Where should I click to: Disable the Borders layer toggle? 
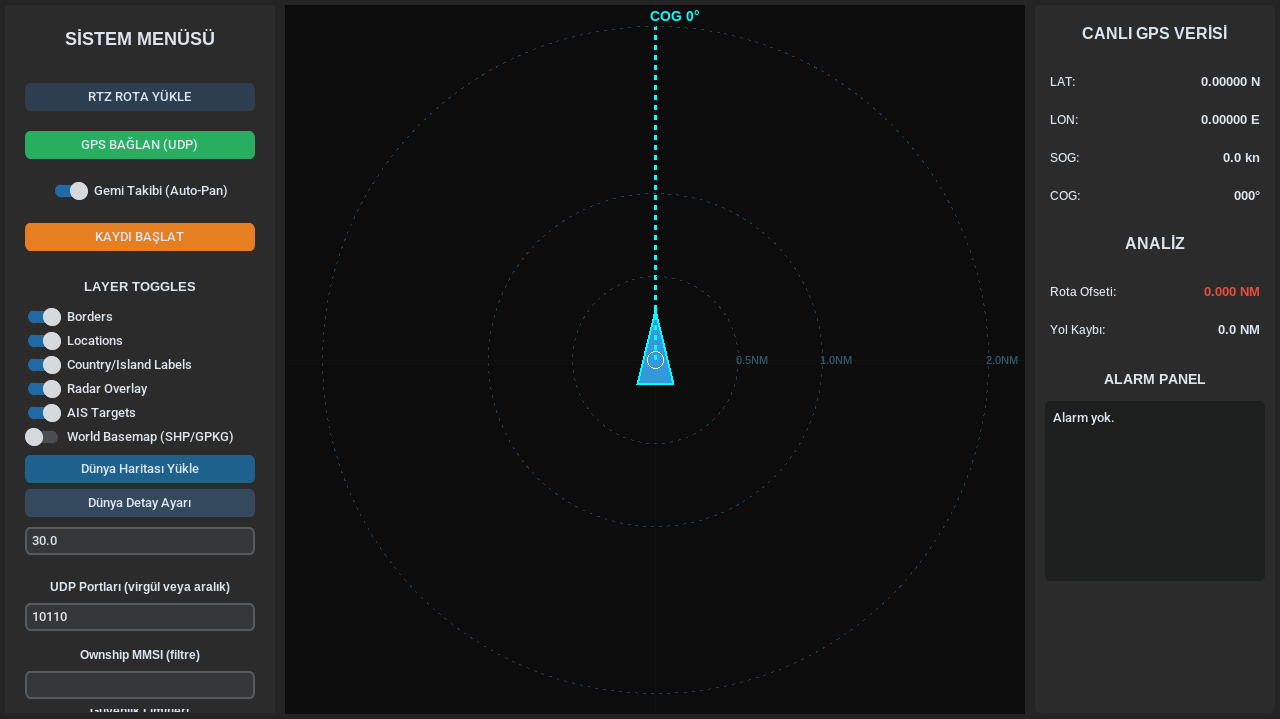click(x=44, y=317)
